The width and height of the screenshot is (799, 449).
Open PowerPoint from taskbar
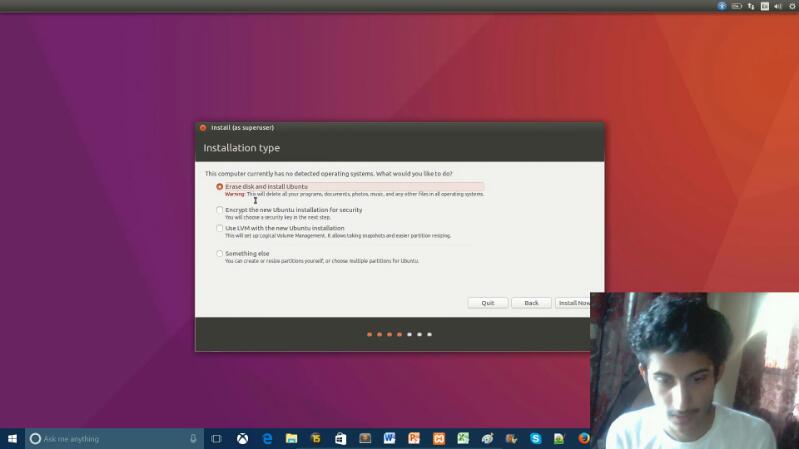(x=414, y=439)
